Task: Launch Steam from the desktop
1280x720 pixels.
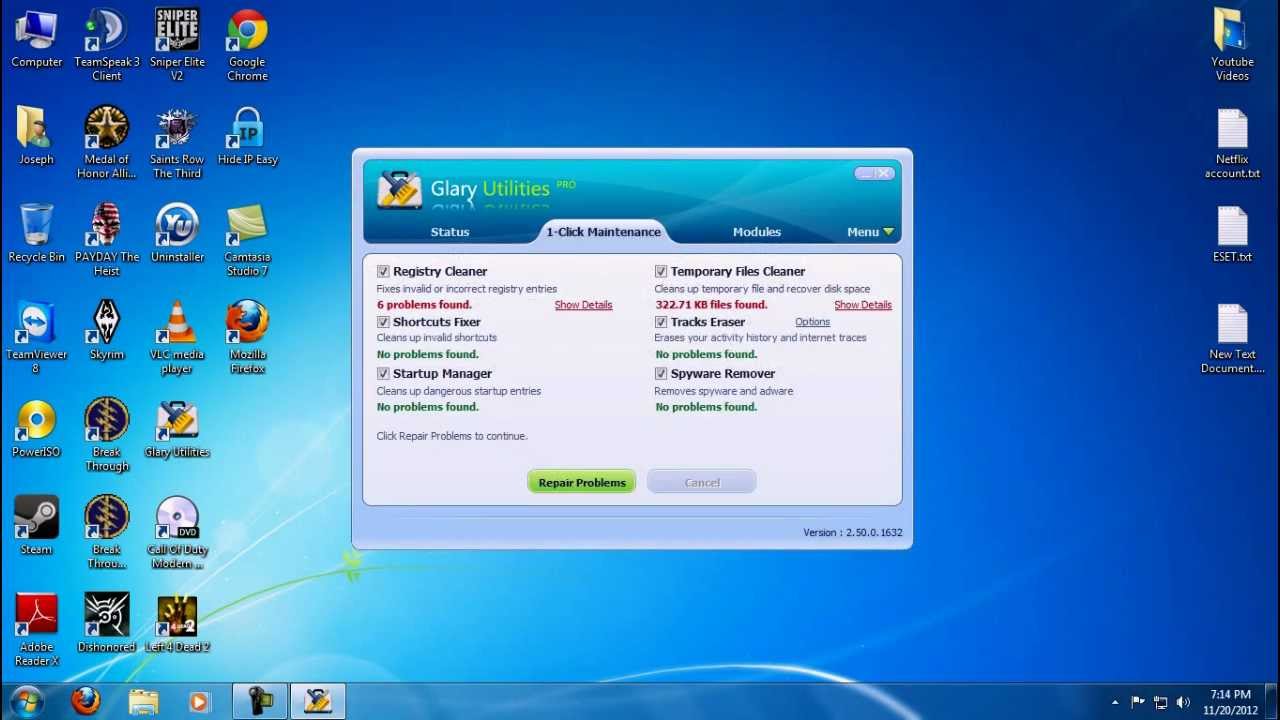Action: (x=36, y=526)
